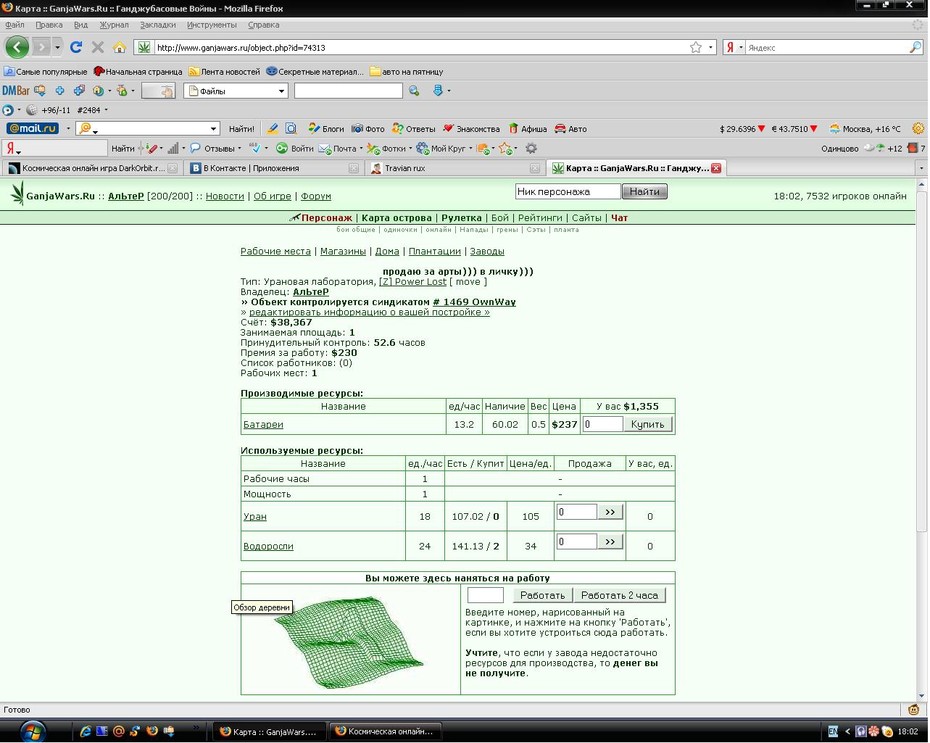Open the URL bar history dropdown arrow
Screen dimensions: 930x743
click(711, 47)
